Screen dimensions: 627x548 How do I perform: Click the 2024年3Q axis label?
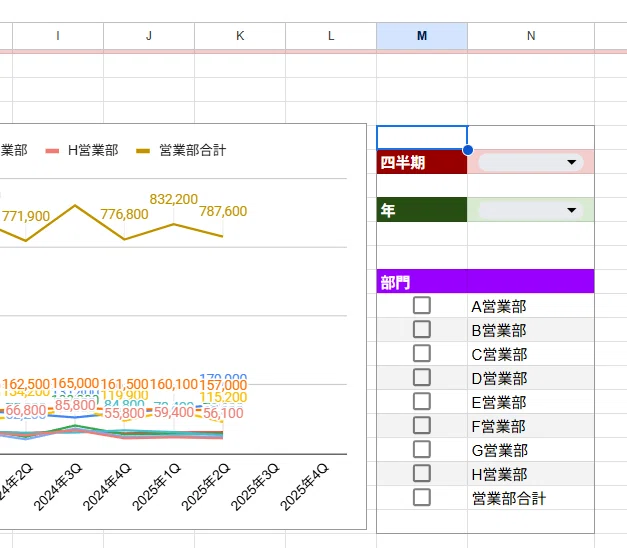click(58, 487)
